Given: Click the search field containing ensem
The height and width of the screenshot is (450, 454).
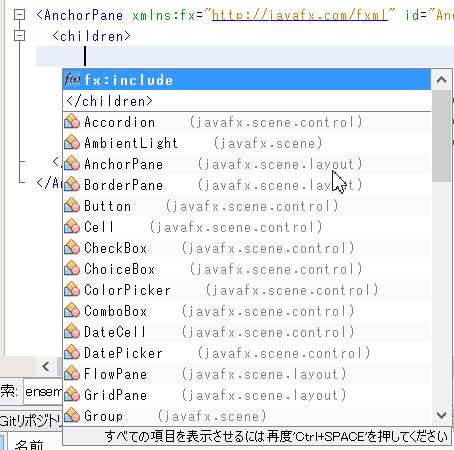Looking at the screenshot, I should (43, 392).
